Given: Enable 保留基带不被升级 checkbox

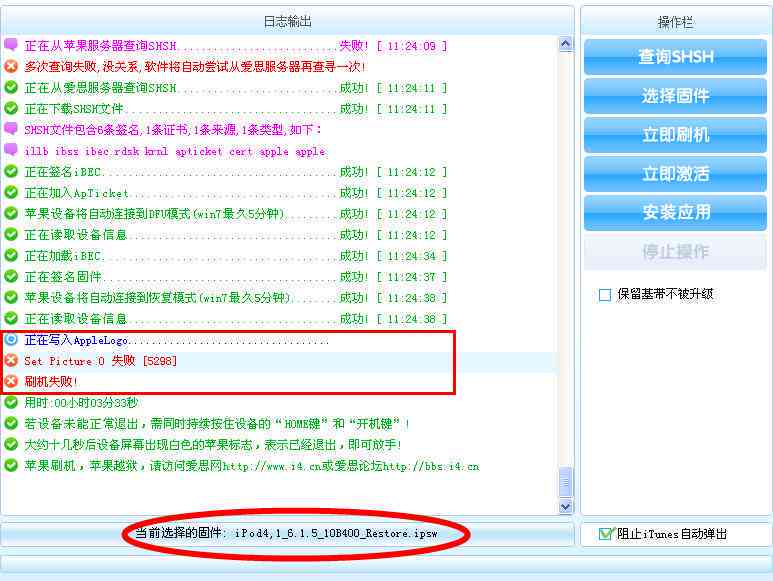Looking at the screenshot, I should click(x=604, y=295).
